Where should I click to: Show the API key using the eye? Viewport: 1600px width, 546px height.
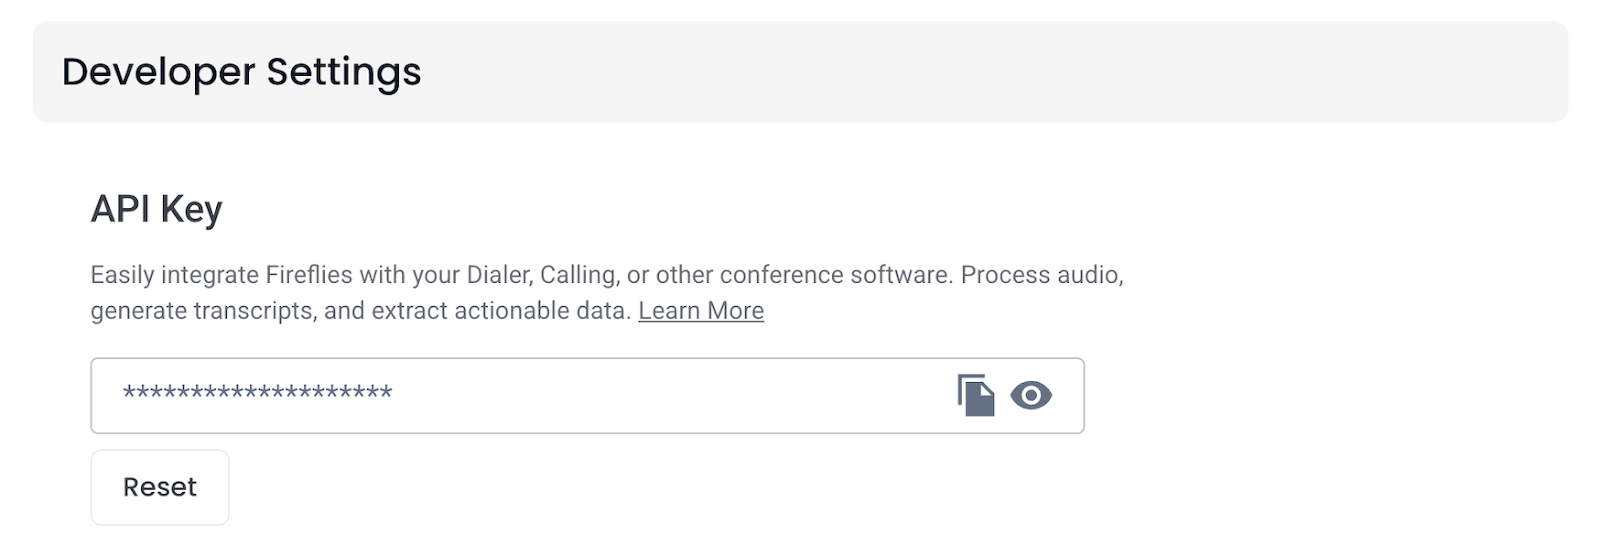pos(1031,395)
